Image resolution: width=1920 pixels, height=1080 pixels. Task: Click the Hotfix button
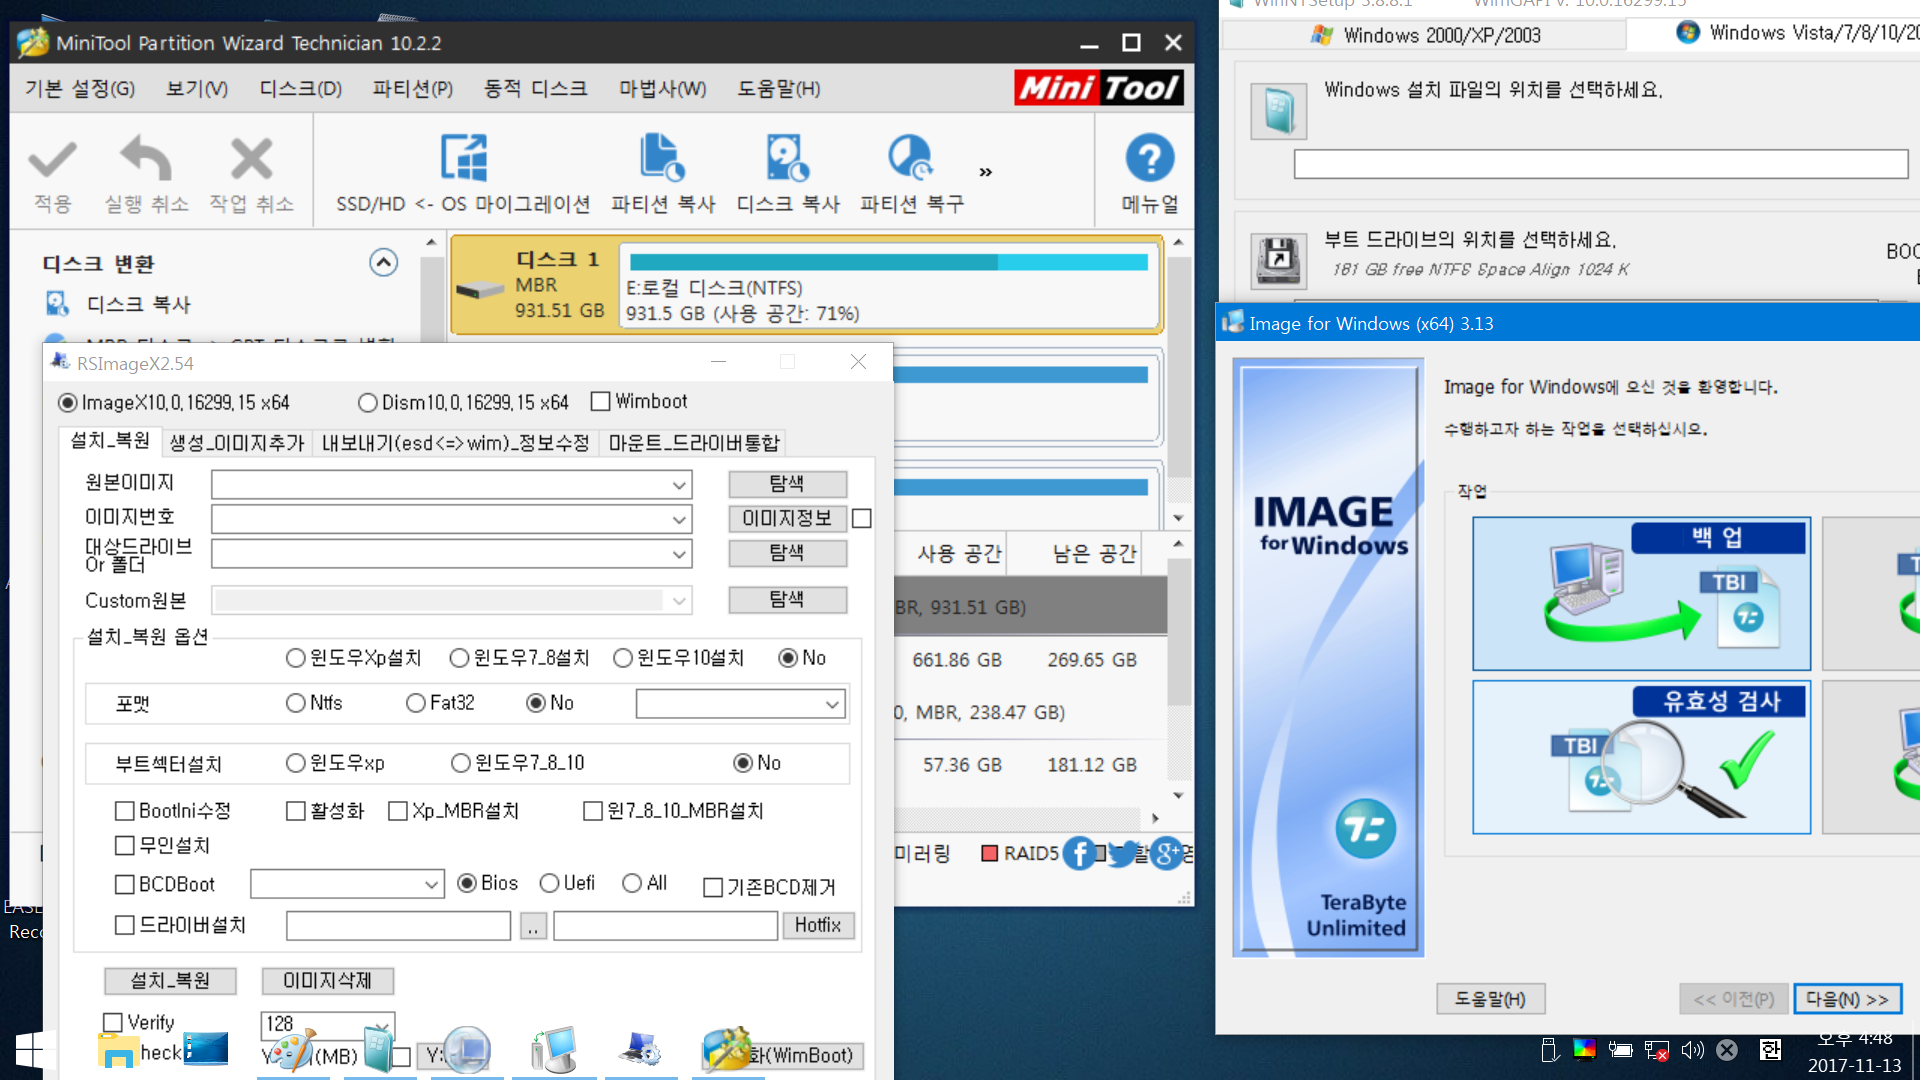(x=818, y=926)
